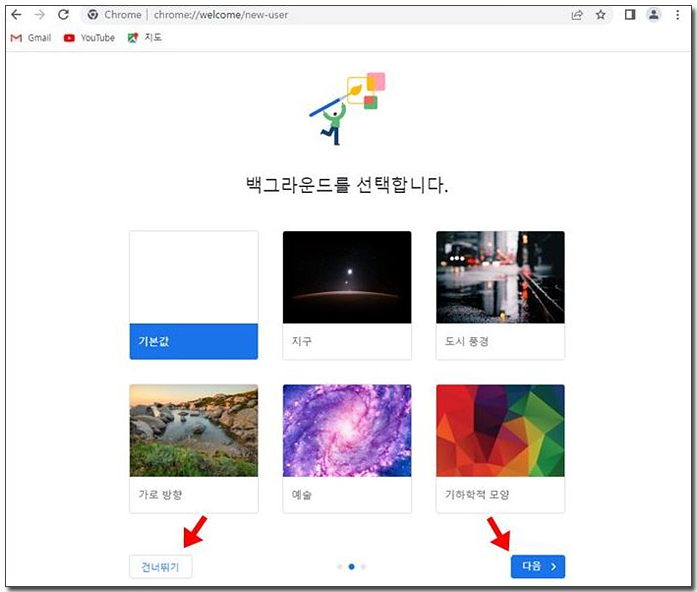Image resolution: width=697 pixels, height=592 pixels.
Task: Click the address bar URL chrome://welcome/new-user
Action: [220, 15]
